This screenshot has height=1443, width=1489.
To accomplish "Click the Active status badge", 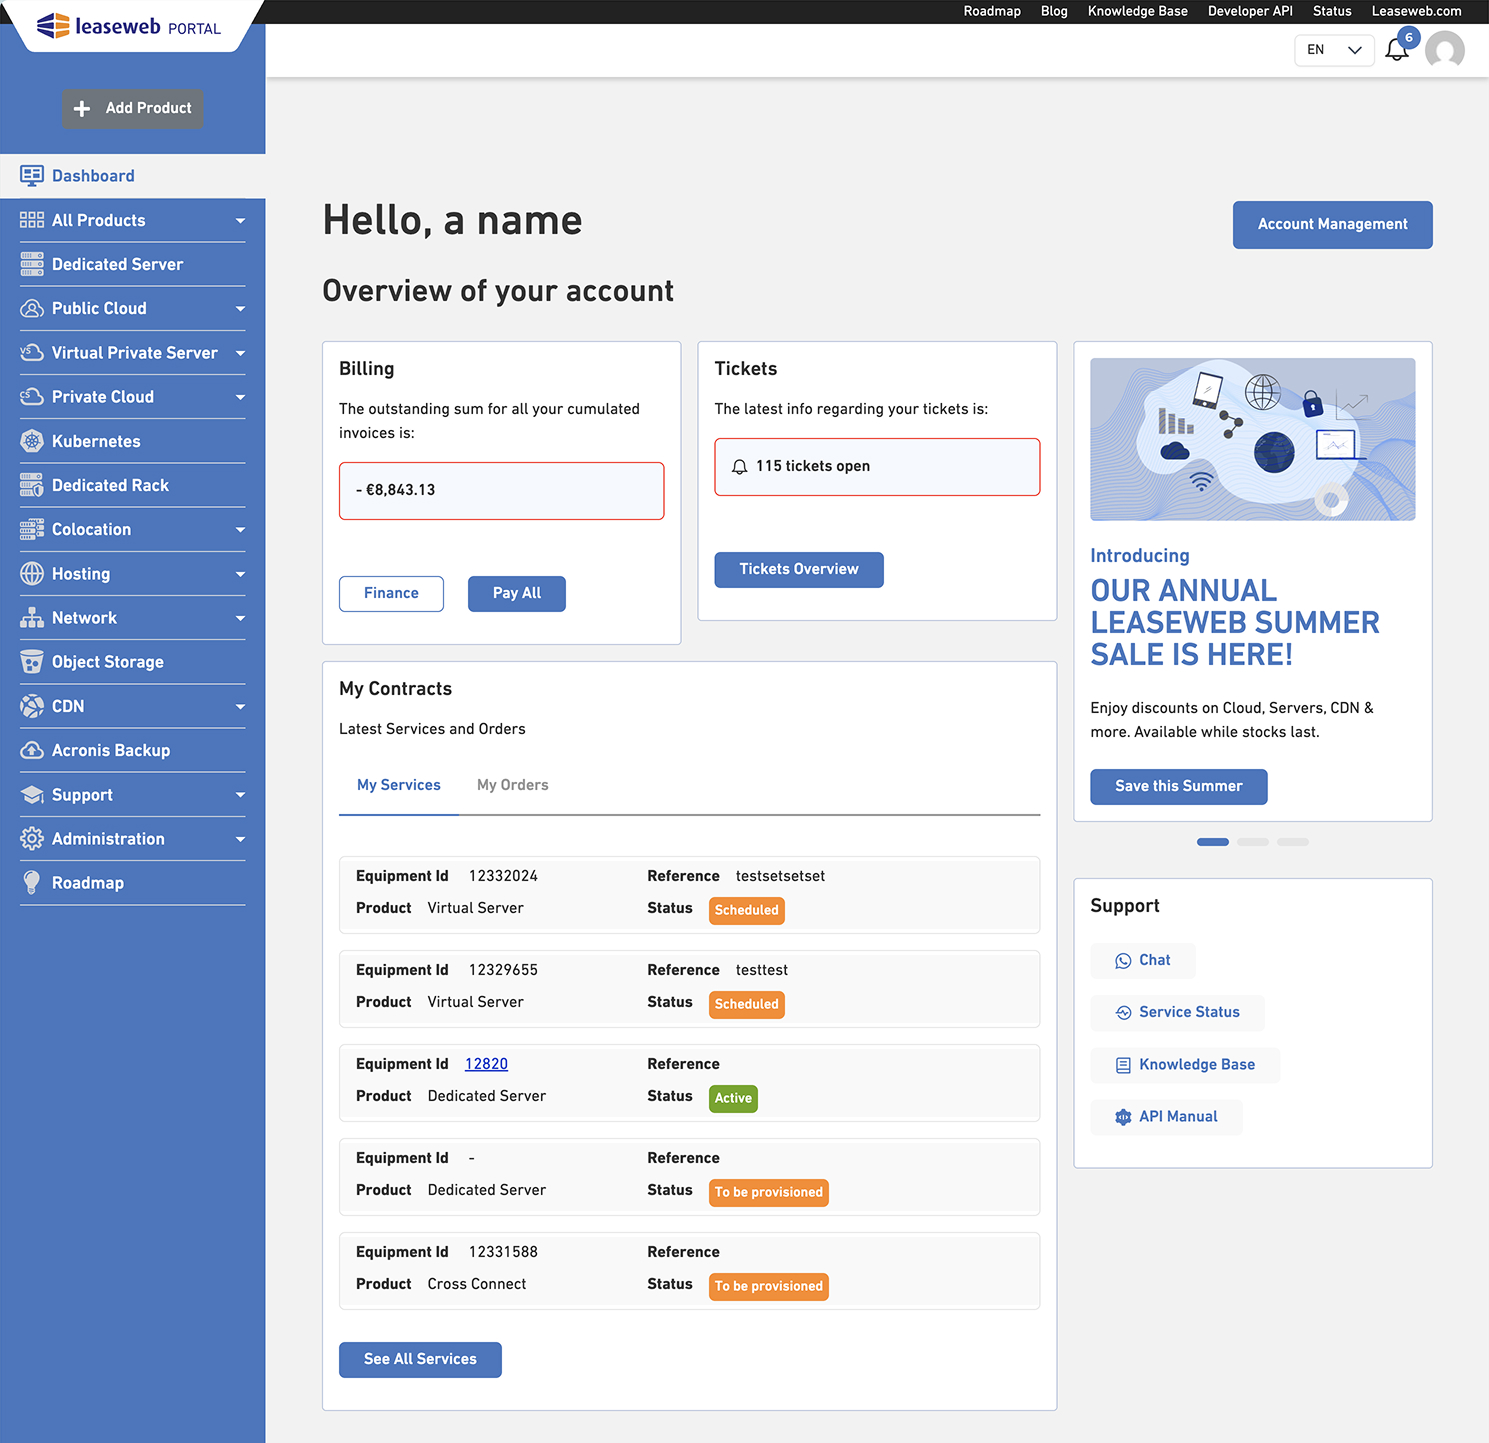I will tap(733, 1099).
